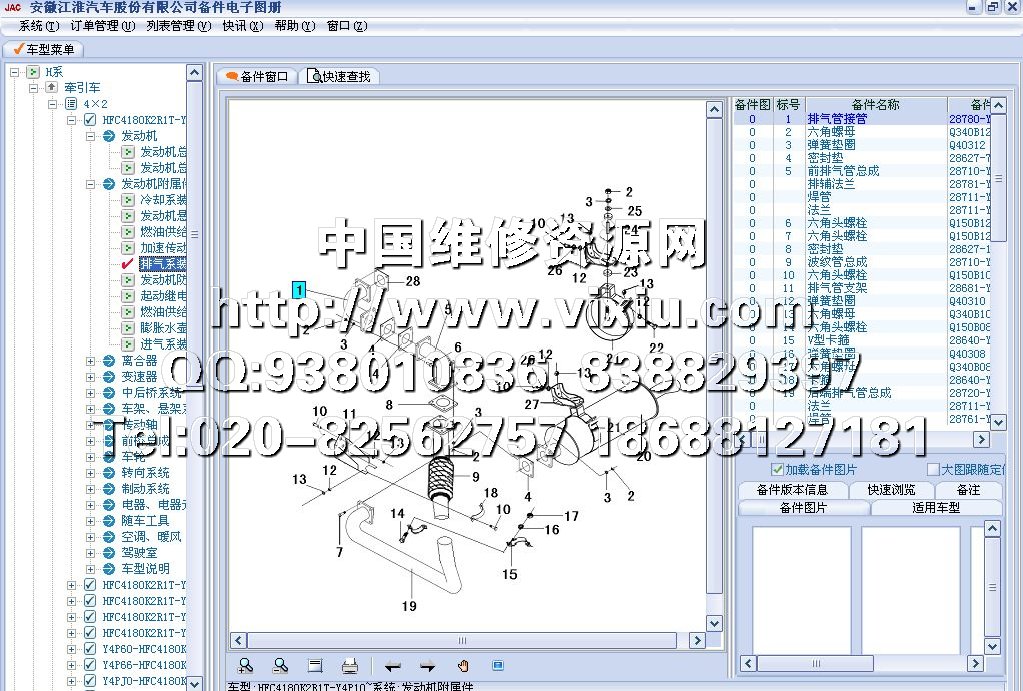Select the hand pan tool
1023x691 pixels.
[x=463, y=665]
